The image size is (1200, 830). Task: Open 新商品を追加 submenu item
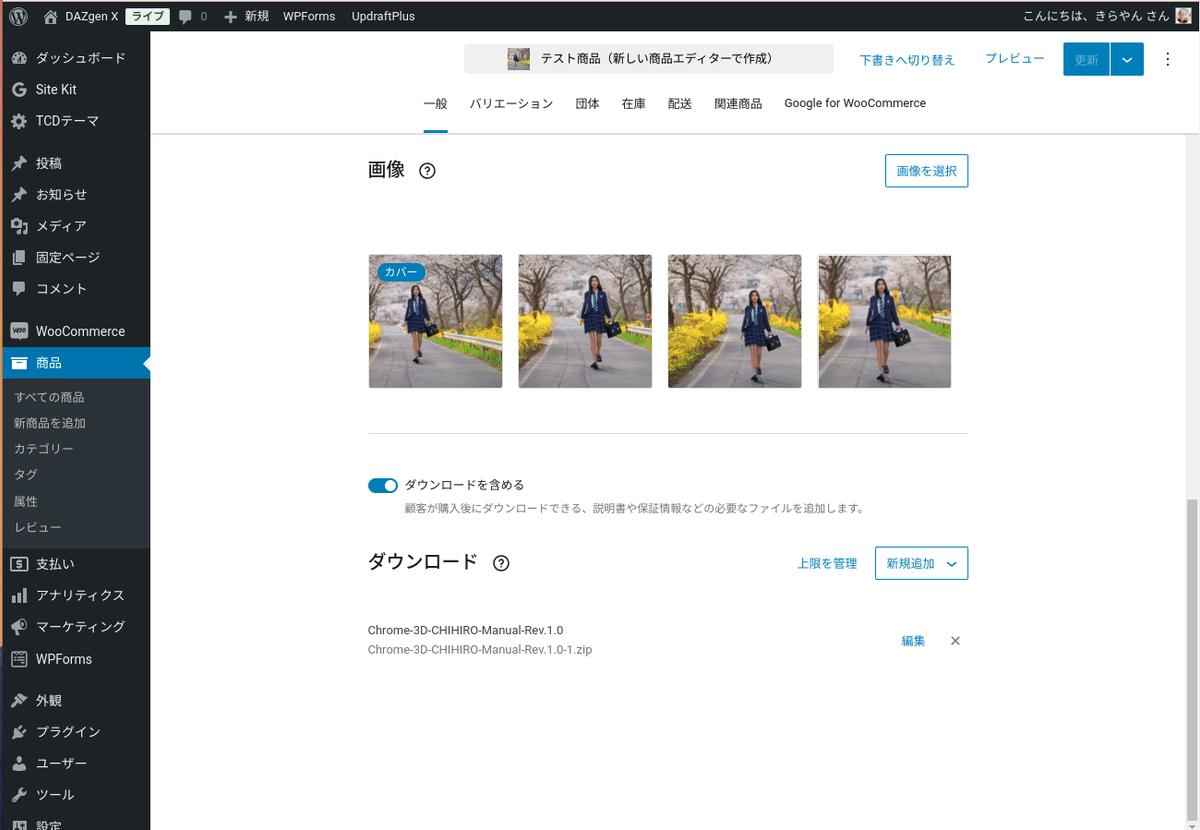pos(50,423)
